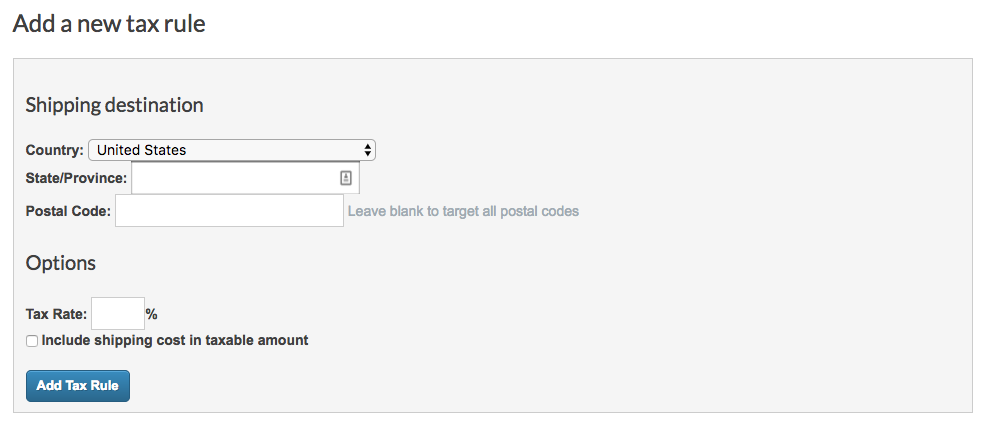Click the up-down arrows on Country selector

coord(368,150)
